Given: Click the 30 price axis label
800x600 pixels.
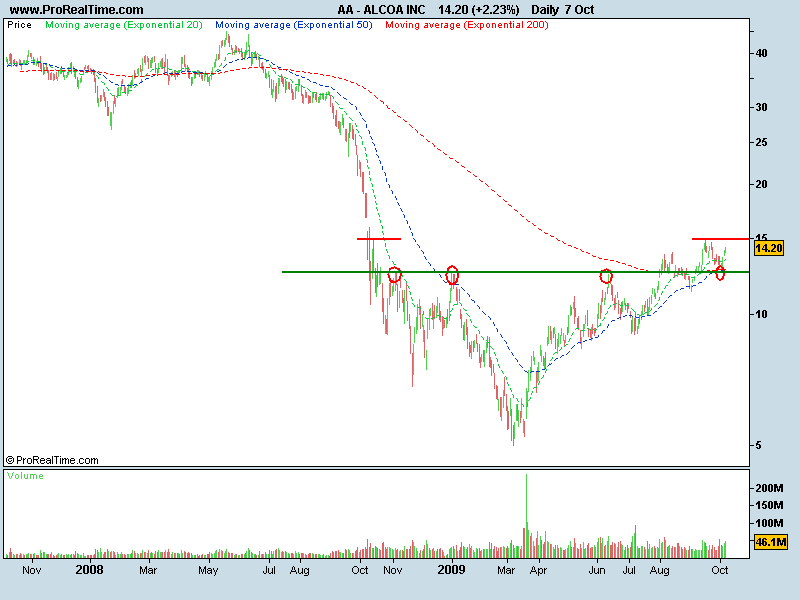Looking at the screenshot, I should tap(761, 107).
